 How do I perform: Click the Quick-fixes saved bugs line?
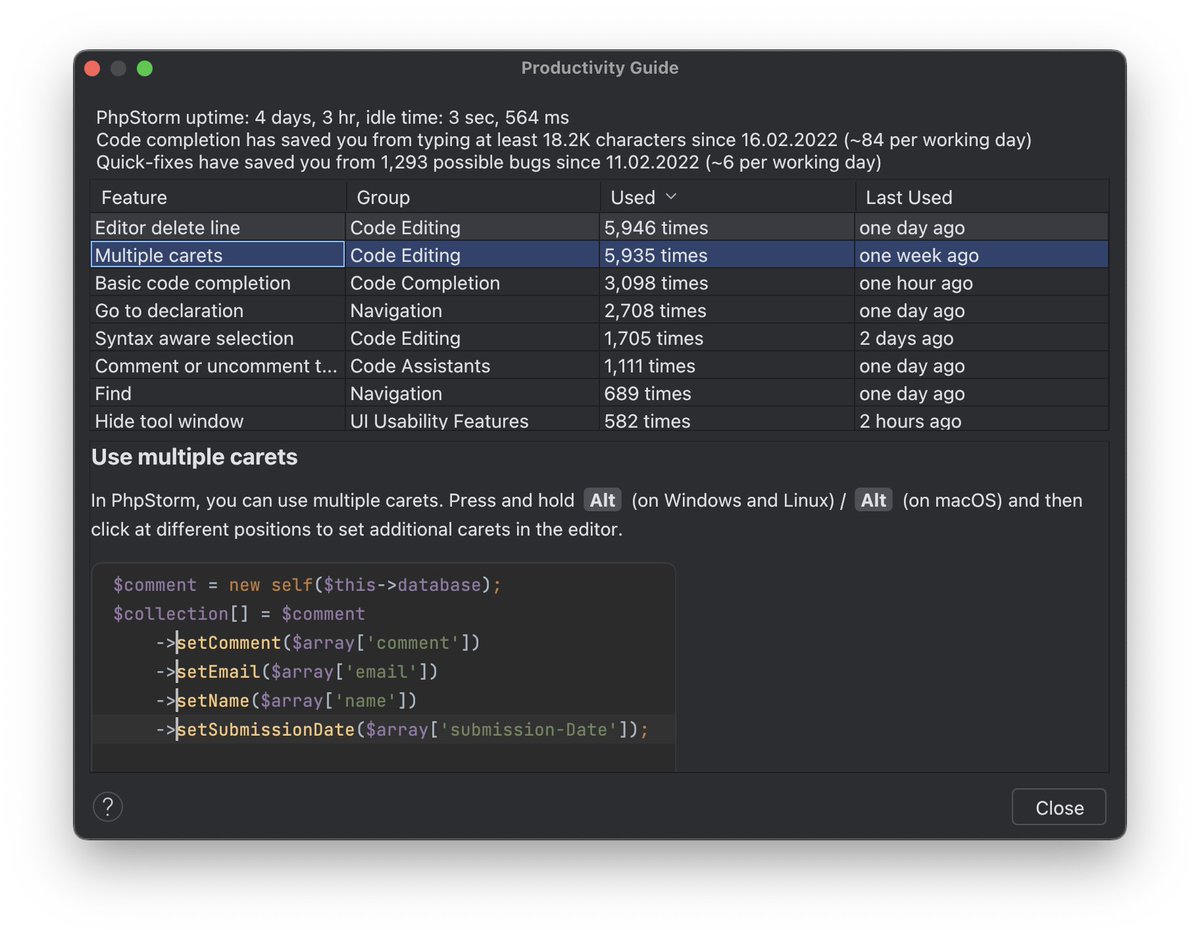pos(489,162)
